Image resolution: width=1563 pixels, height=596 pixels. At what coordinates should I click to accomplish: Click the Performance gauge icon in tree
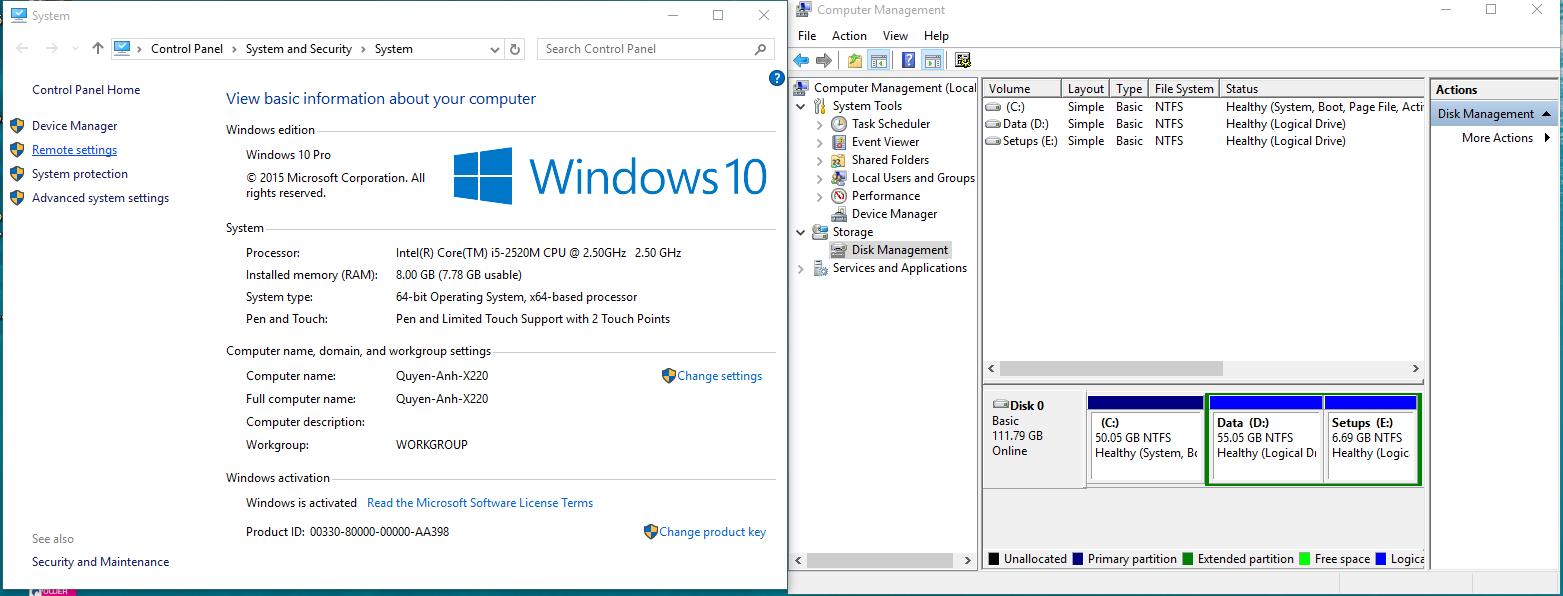coord(839,196)
